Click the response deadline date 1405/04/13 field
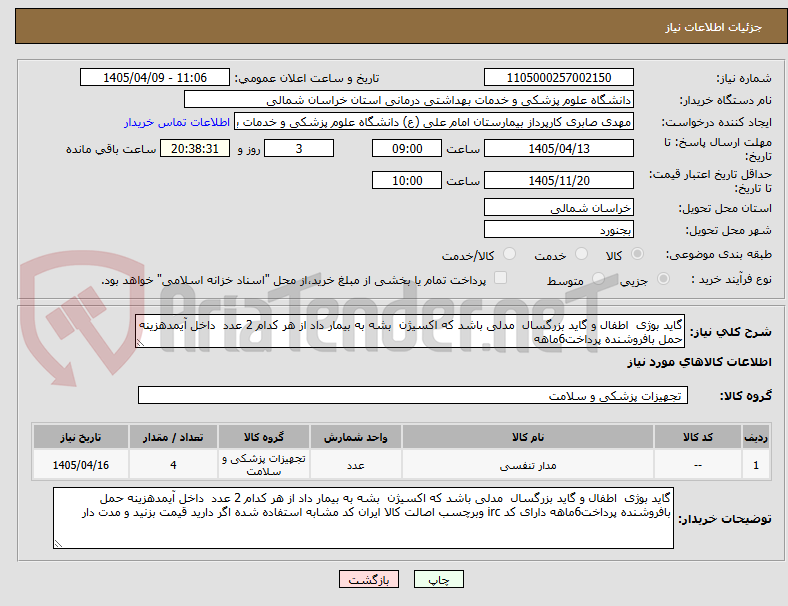 tap(558, 149)
